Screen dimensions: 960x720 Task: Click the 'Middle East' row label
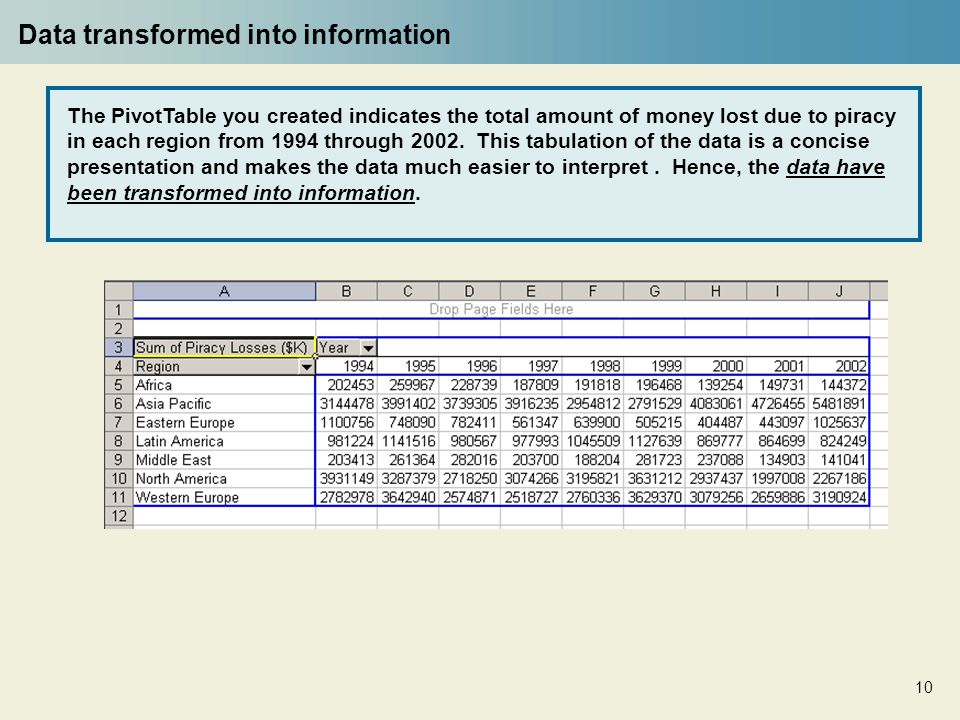[224, 460]
